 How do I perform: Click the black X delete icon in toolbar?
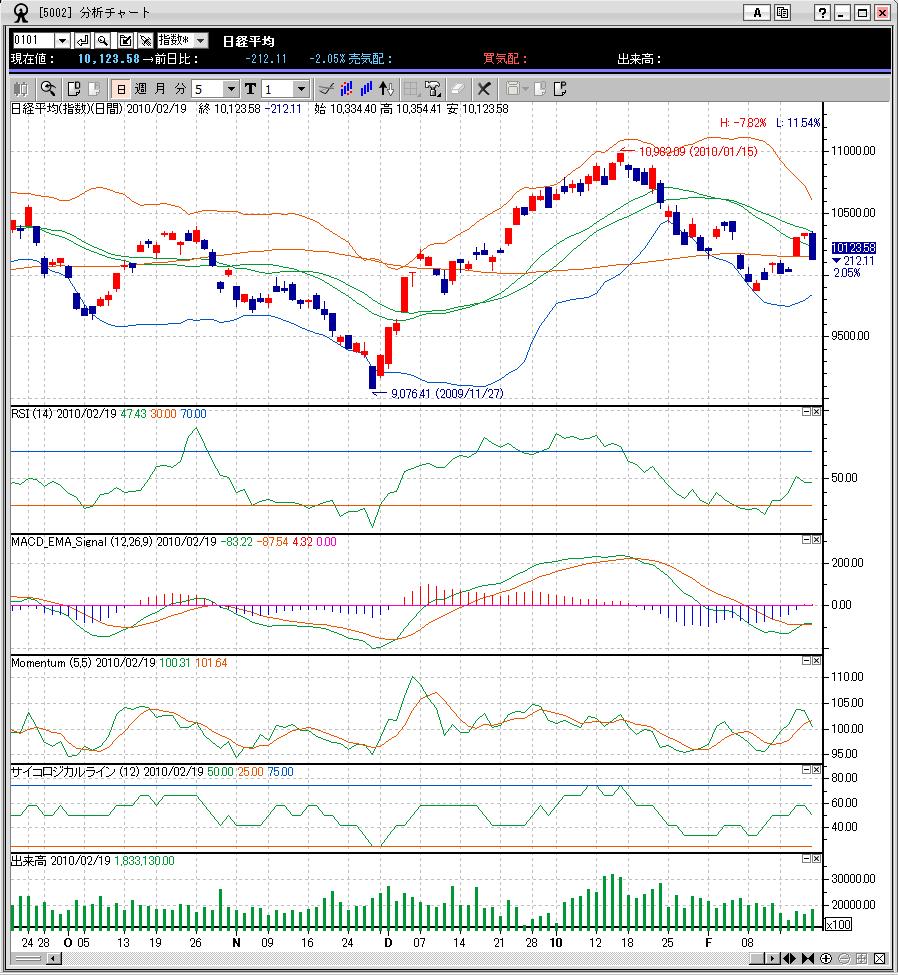coord(484,89)
